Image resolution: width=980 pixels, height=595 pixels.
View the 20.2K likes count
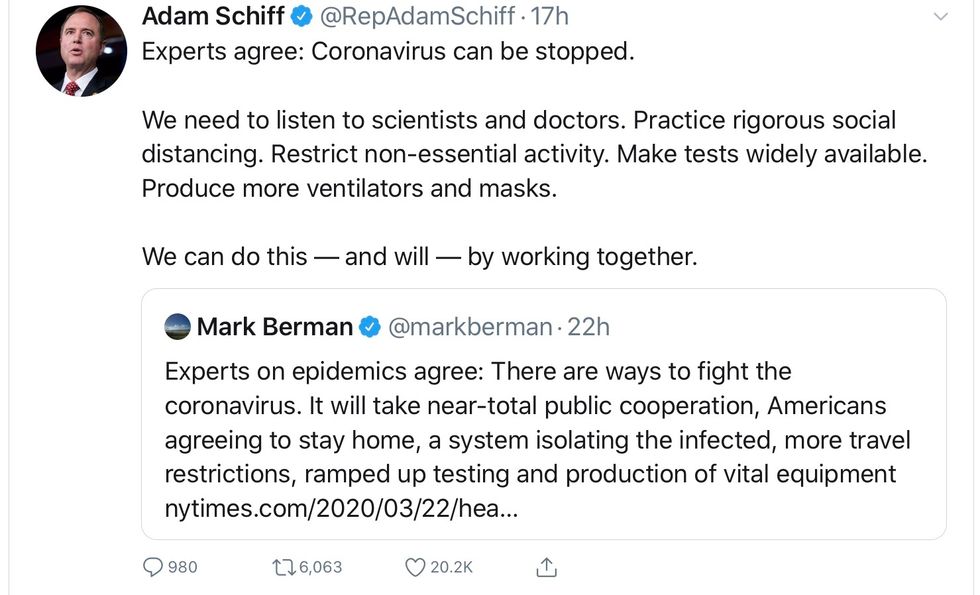pos(452,567)
